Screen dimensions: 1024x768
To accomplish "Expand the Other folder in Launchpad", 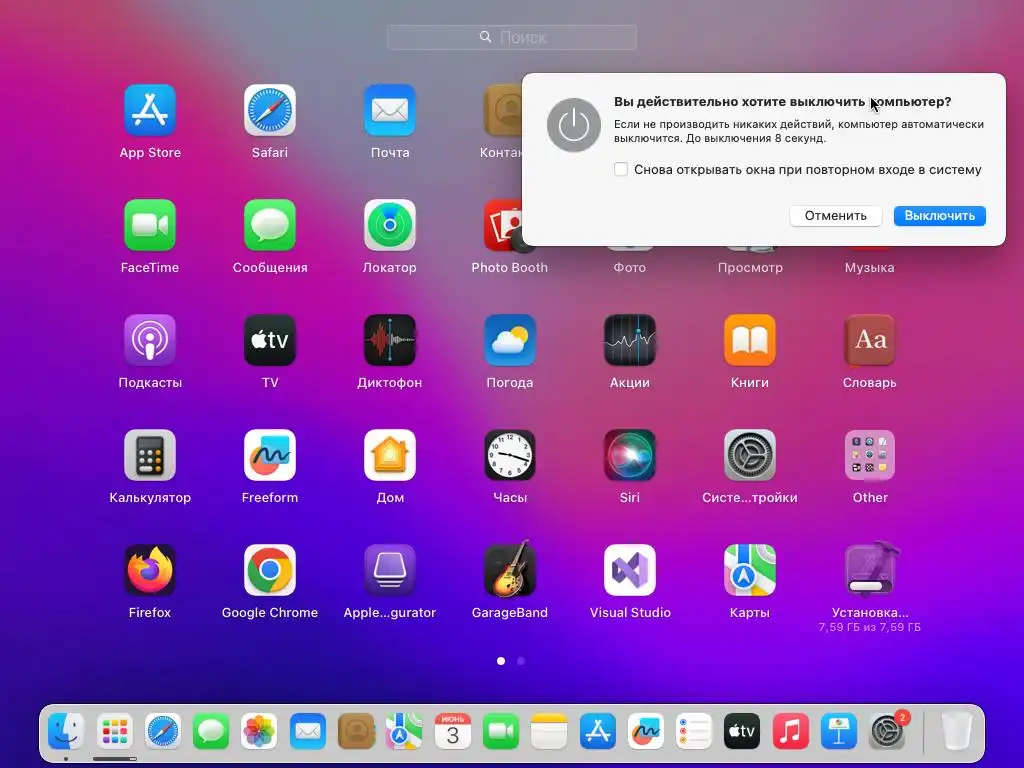I will [x=870, y=455].
